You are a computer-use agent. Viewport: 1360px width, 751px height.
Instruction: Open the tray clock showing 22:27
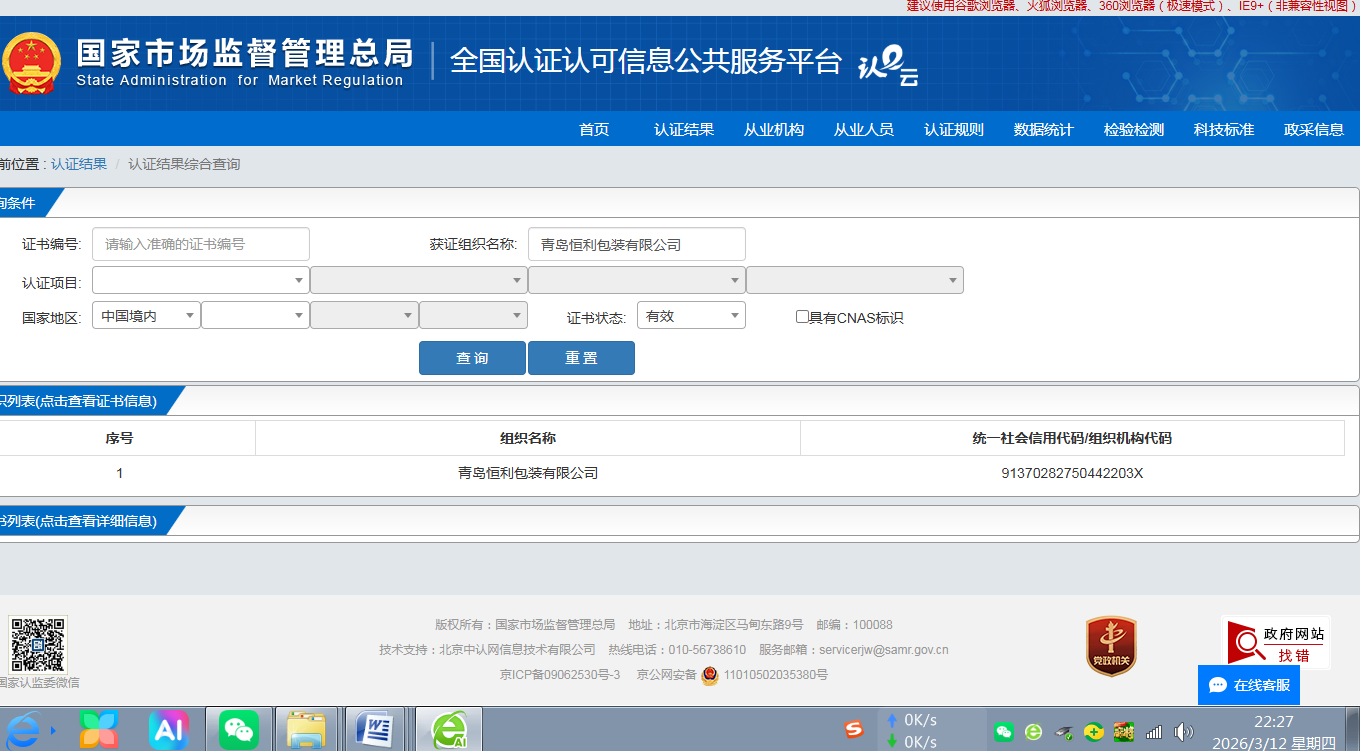(1274, 732)
